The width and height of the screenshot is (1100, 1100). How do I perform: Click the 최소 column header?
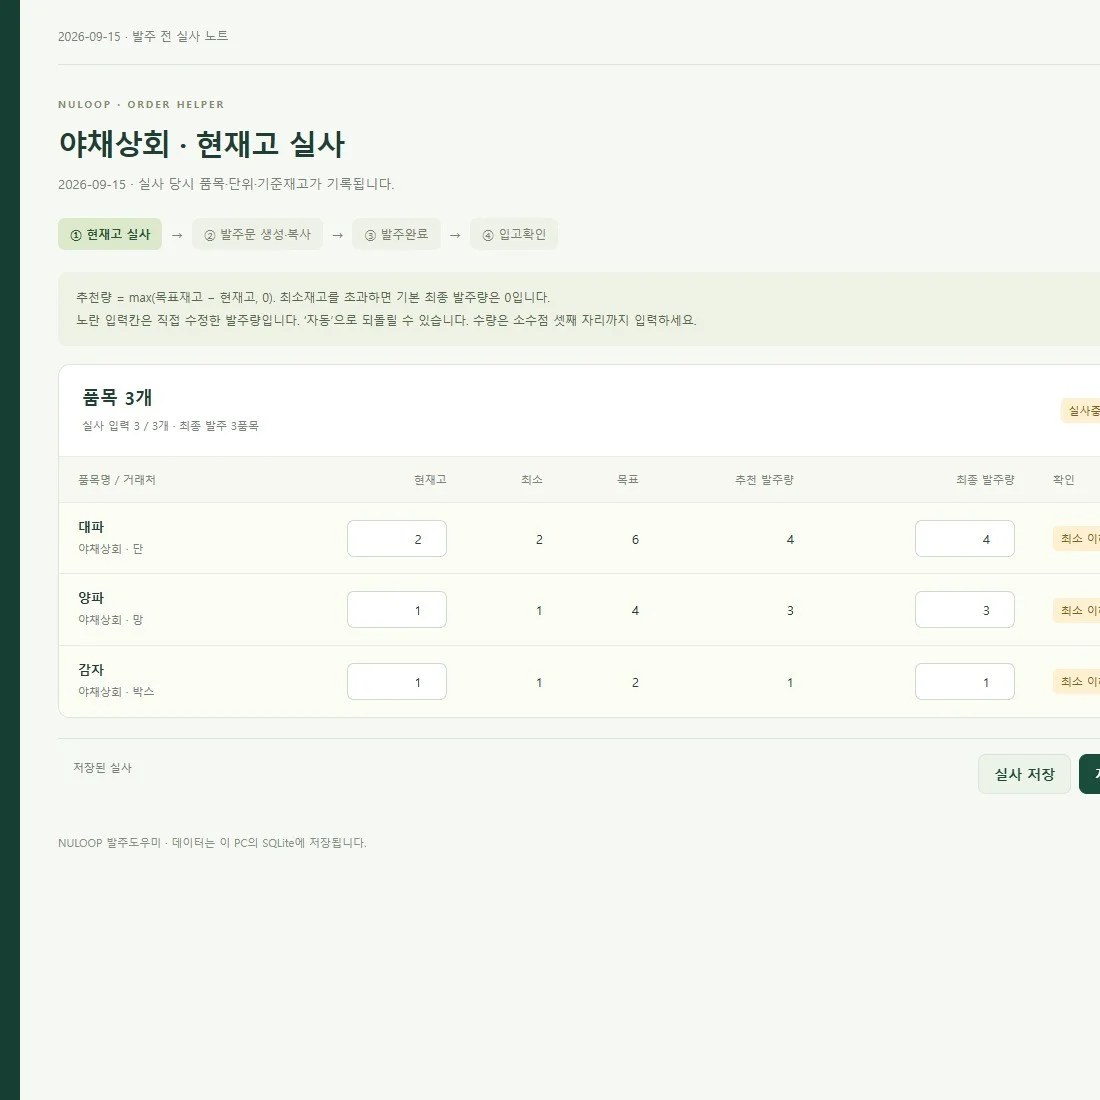click(532, 480)
